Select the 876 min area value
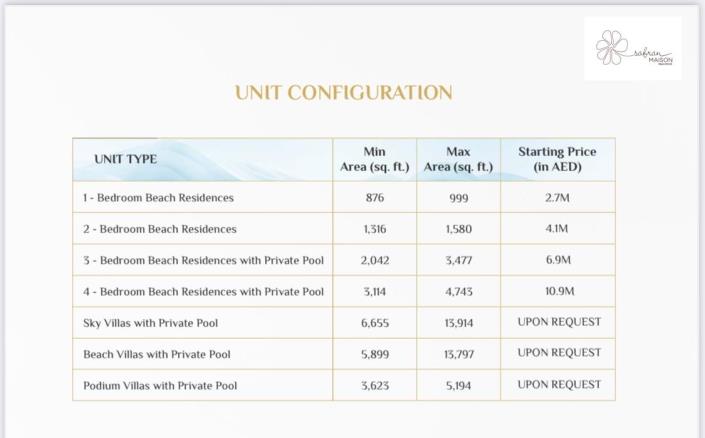Image resolution: width=705 pixels, height=438 pixels. coord(375,198)
